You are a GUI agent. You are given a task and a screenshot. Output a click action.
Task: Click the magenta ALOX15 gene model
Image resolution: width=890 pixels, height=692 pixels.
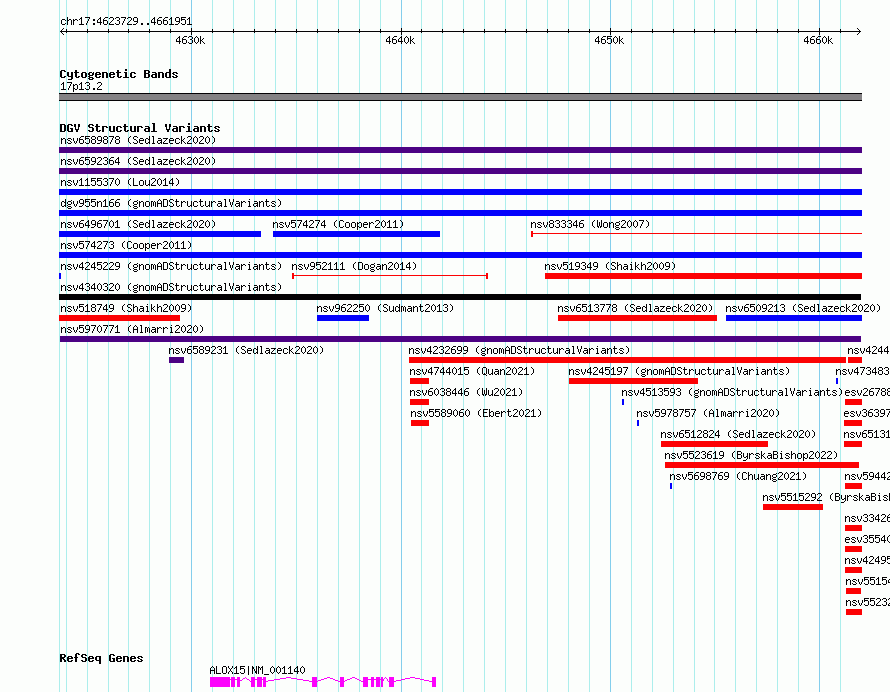[x=323, y=682]
